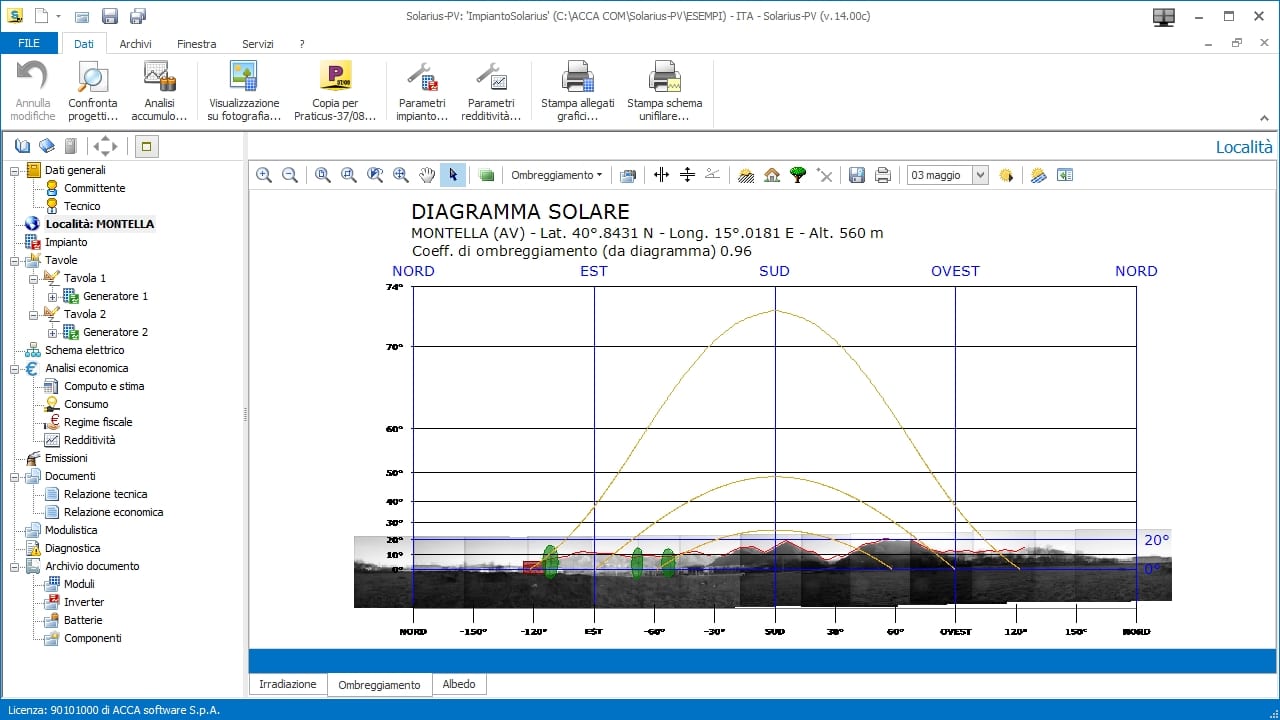Collapse the Dati generali tree node
Viewport: 1280px width, 720px height.
click(x=15, y=170)
